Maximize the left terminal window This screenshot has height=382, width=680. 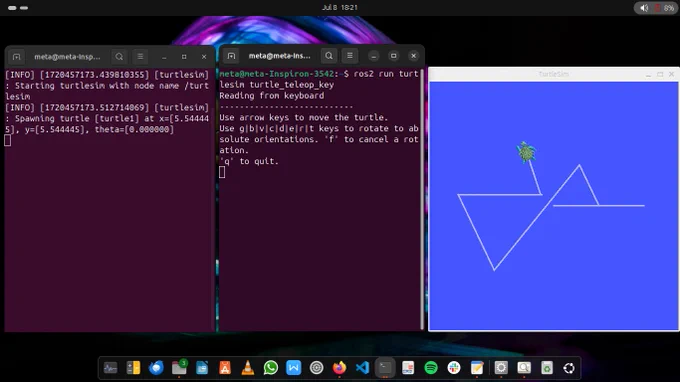click(x=184, y=57)
